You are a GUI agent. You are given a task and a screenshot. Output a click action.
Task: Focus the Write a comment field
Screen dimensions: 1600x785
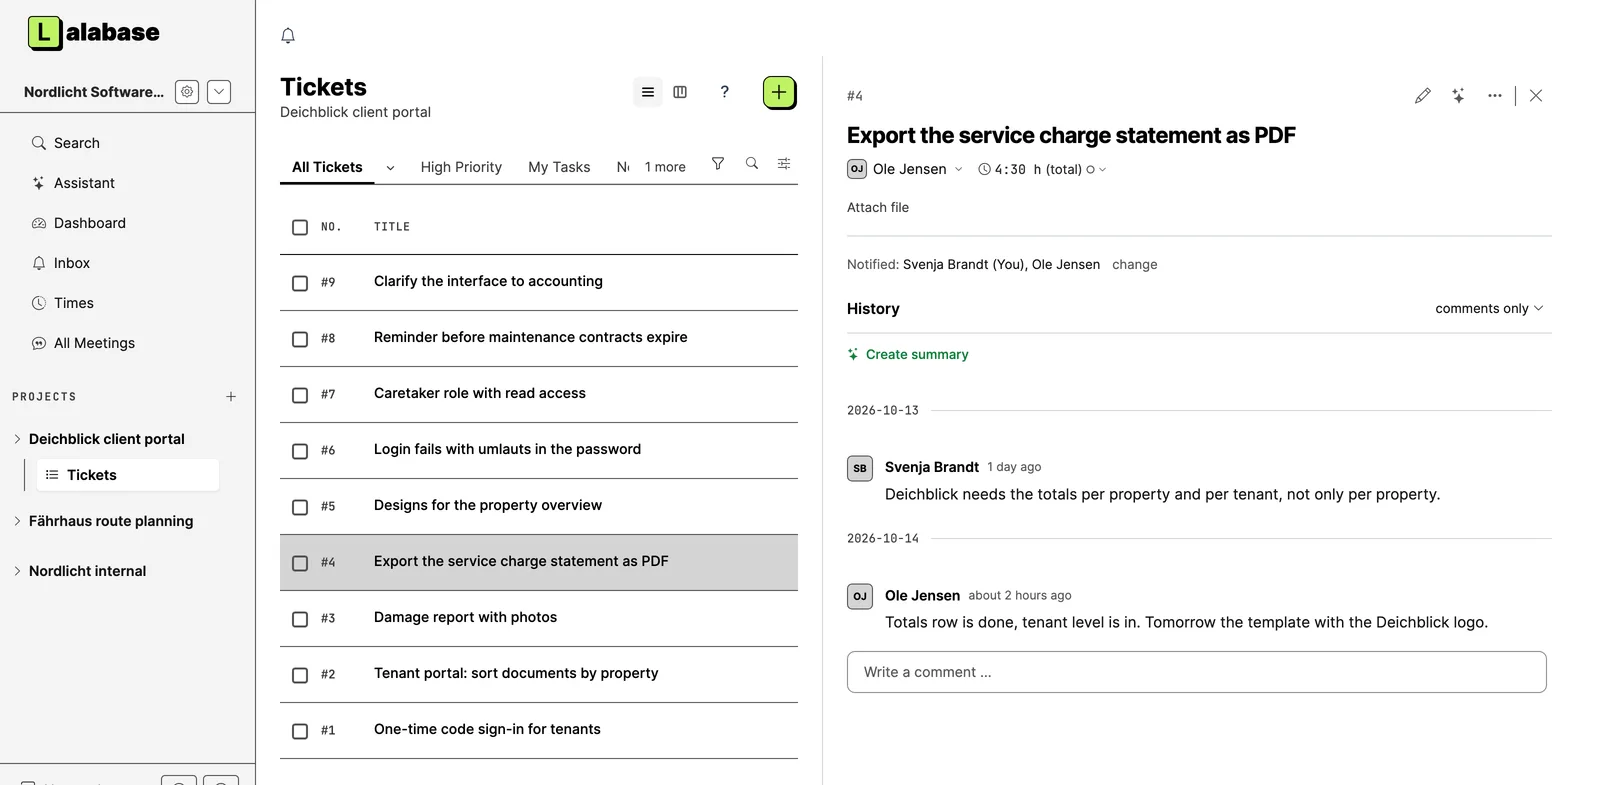point(1197,672)
